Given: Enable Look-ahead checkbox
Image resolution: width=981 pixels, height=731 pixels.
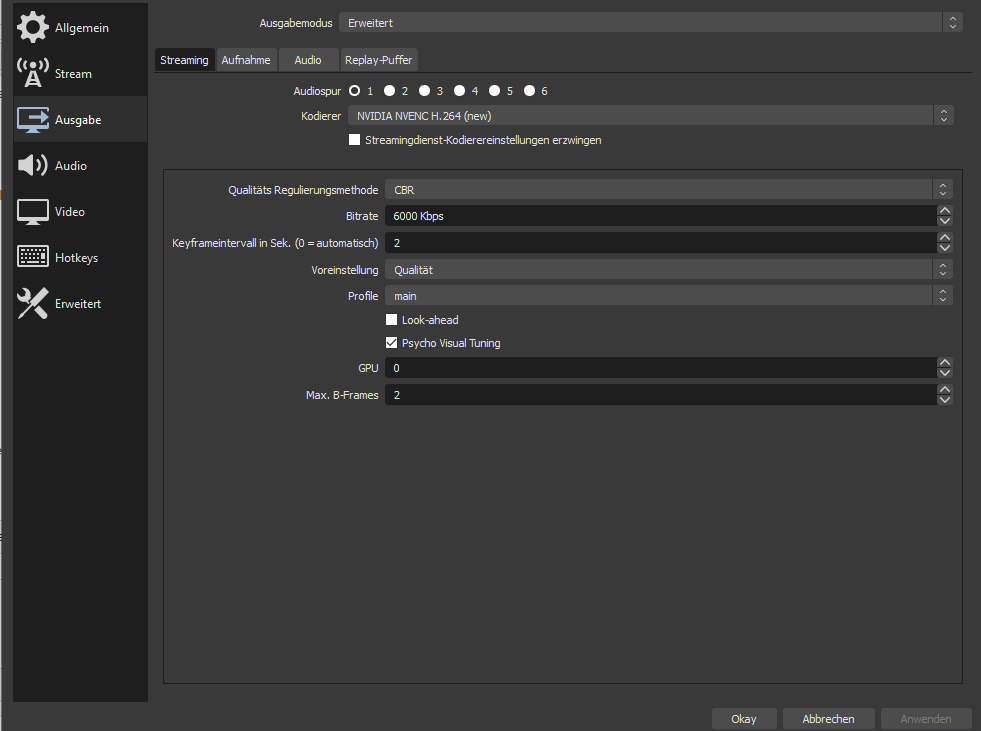Looking at the screenshot, I should pyautogui.click(x=392, y=320).
